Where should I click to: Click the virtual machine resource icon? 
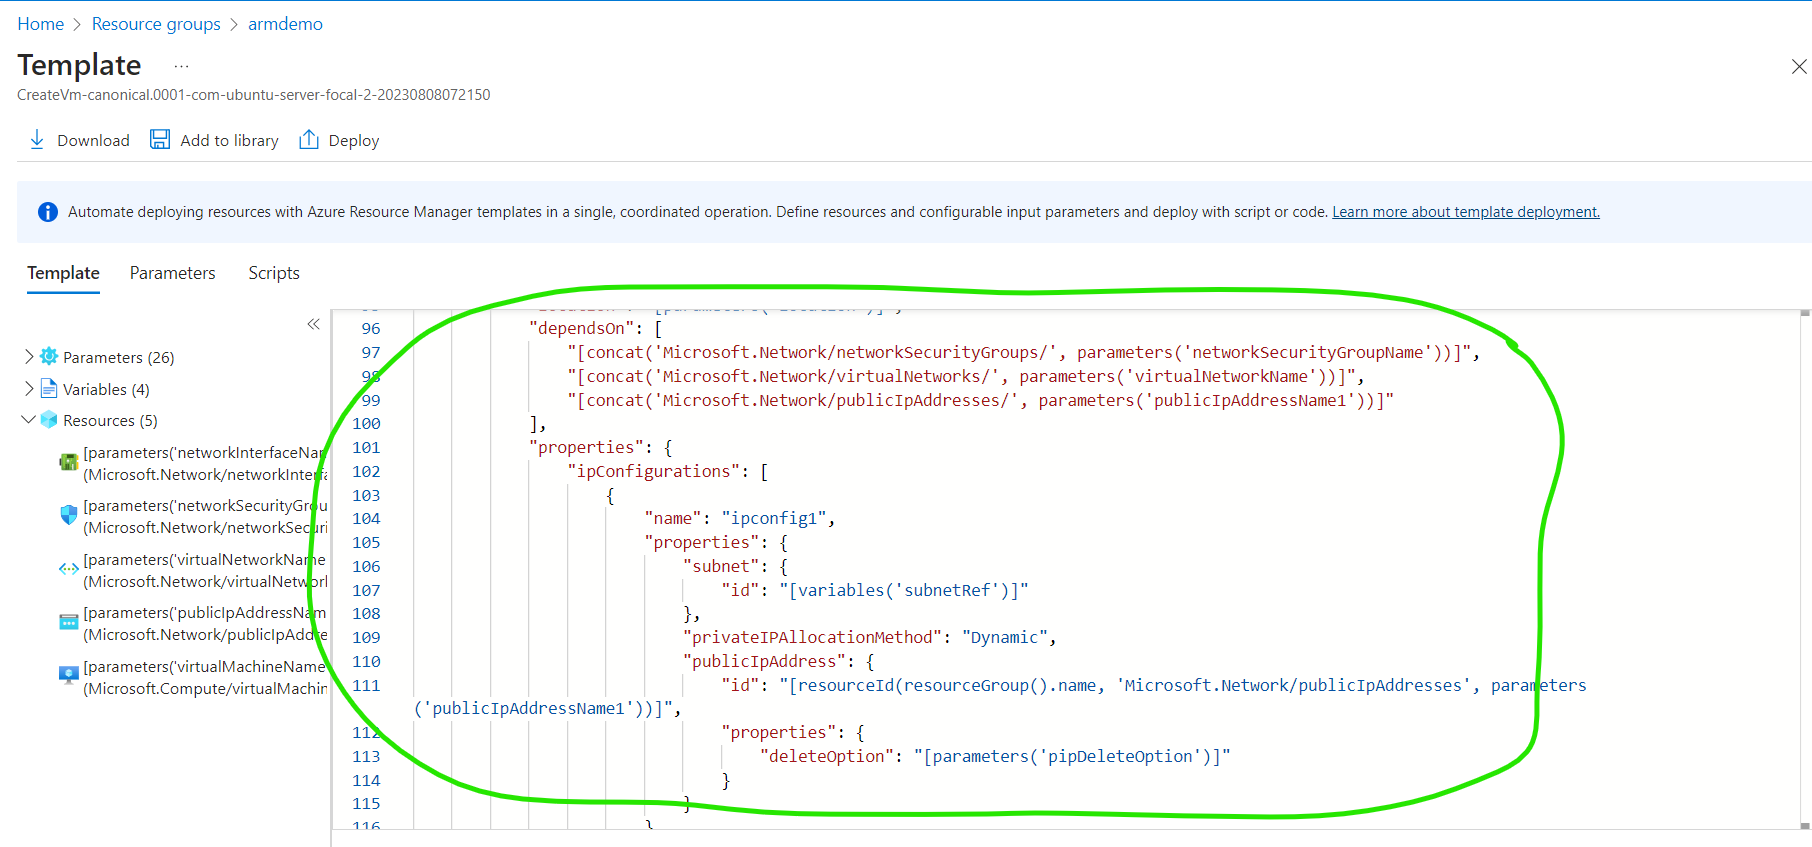tap(68, 675)
